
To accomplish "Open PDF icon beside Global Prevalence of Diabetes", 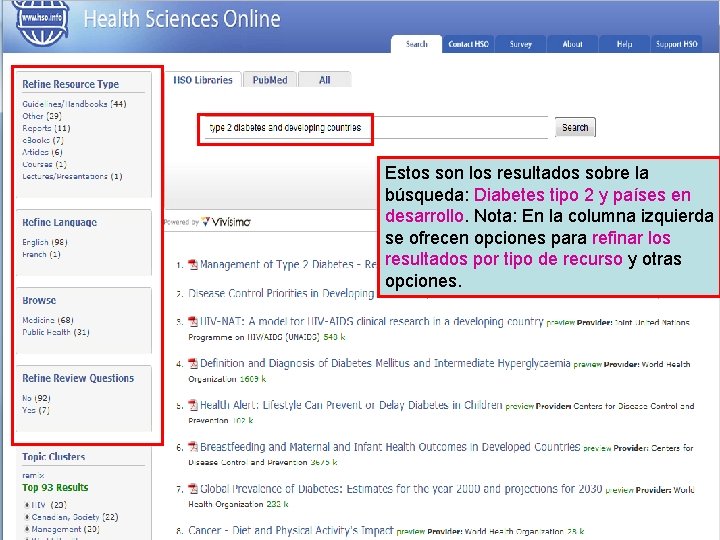I will coord(193,489).
